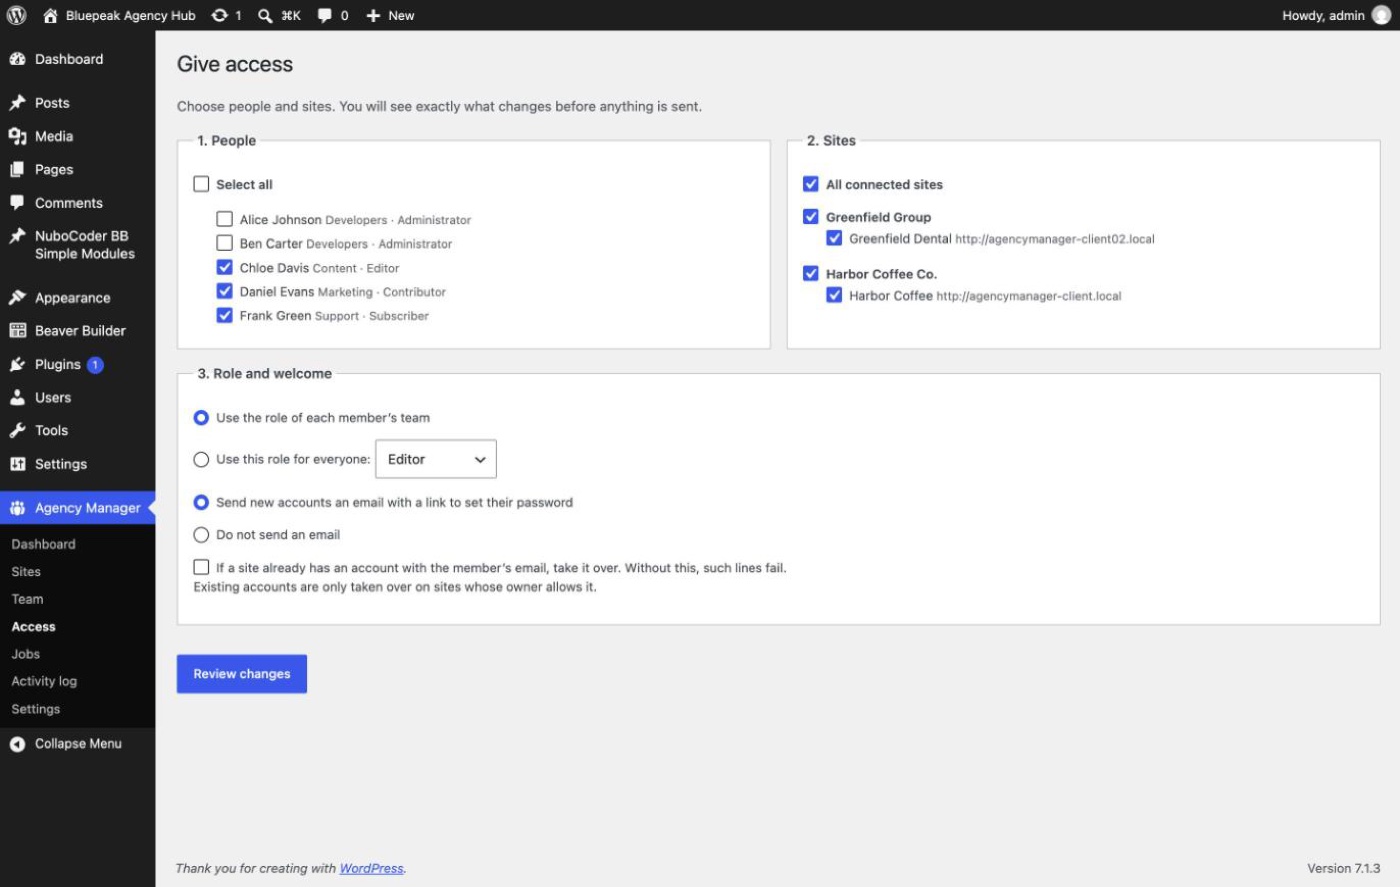Click the Beaver Builder icon
The width and height of the screenshot is (1400, 887).
pos(17,331)
